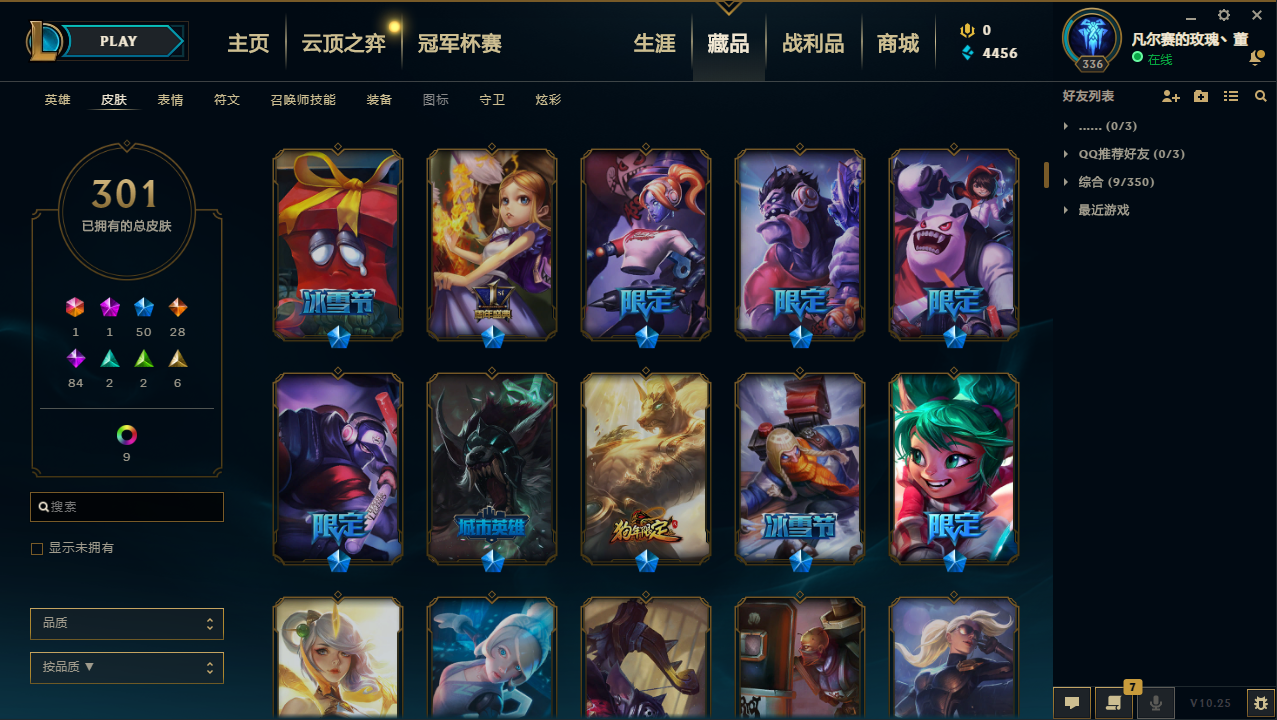Click the add friend icon
The image size is (1277, 720).
pyautogui.click(x=1171, y=96)
